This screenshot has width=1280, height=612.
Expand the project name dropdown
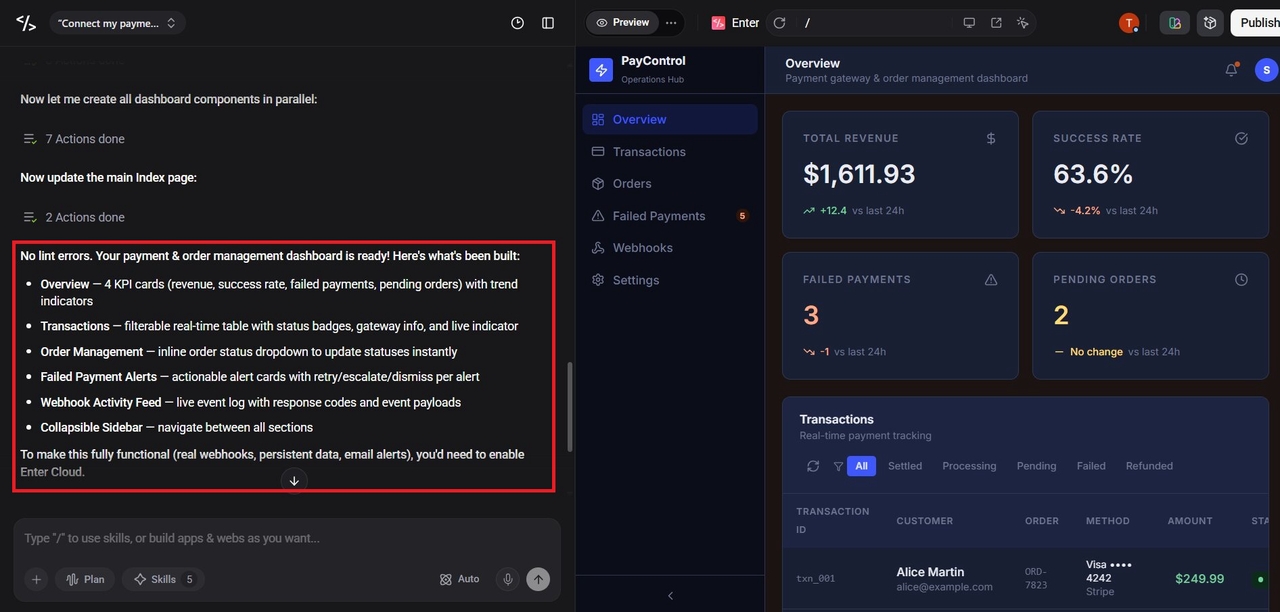point(117,23)
